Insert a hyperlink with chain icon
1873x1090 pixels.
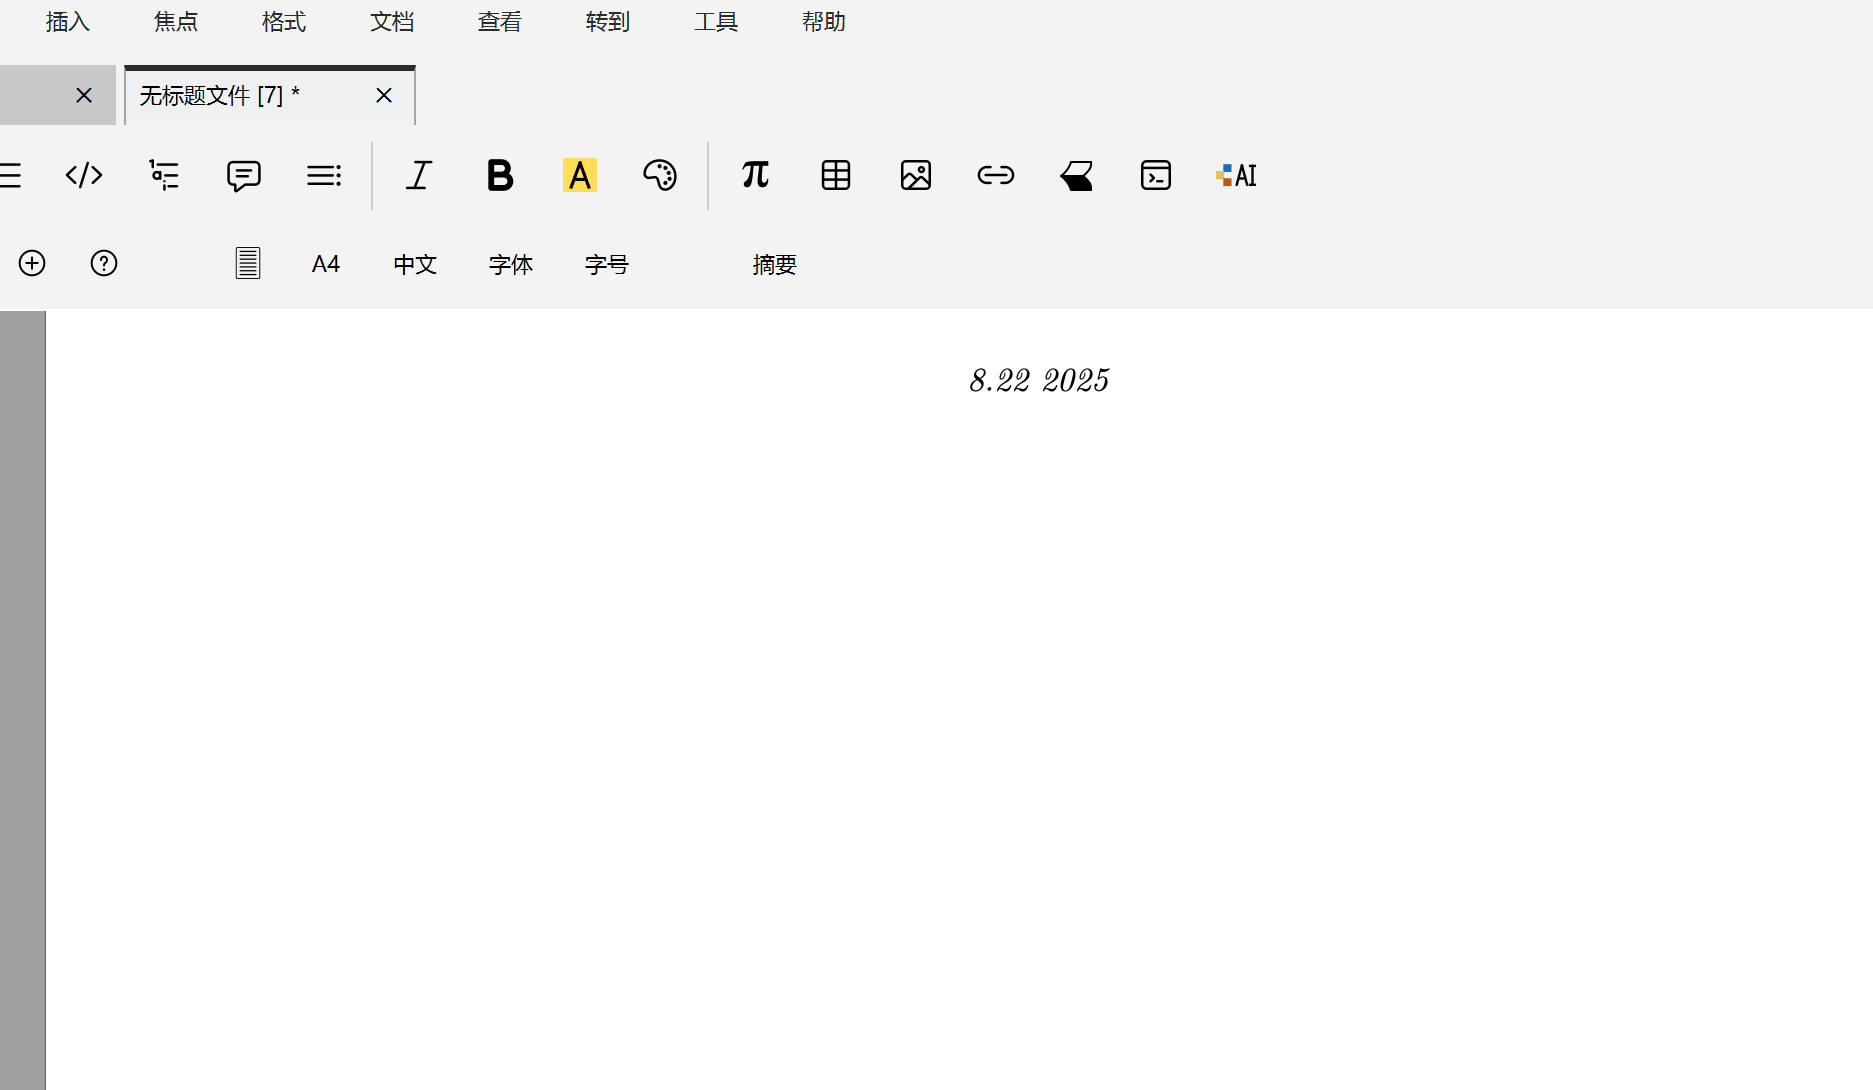(996, 175)
